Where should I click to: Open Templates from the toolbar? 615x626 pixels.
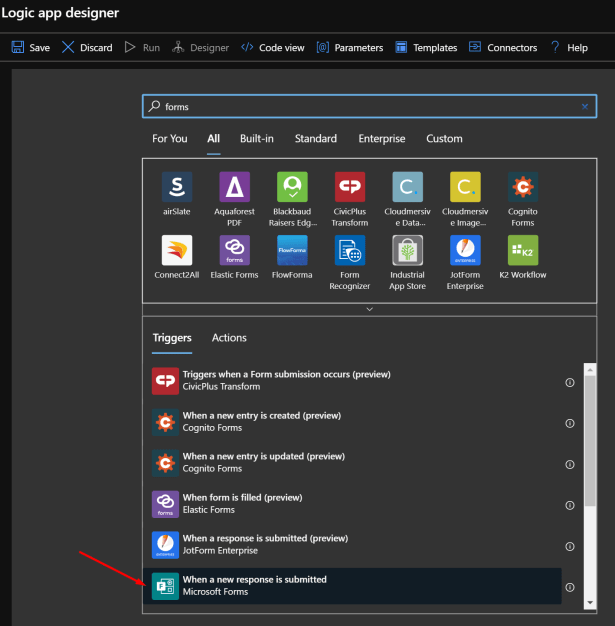[x=426, y=48]
